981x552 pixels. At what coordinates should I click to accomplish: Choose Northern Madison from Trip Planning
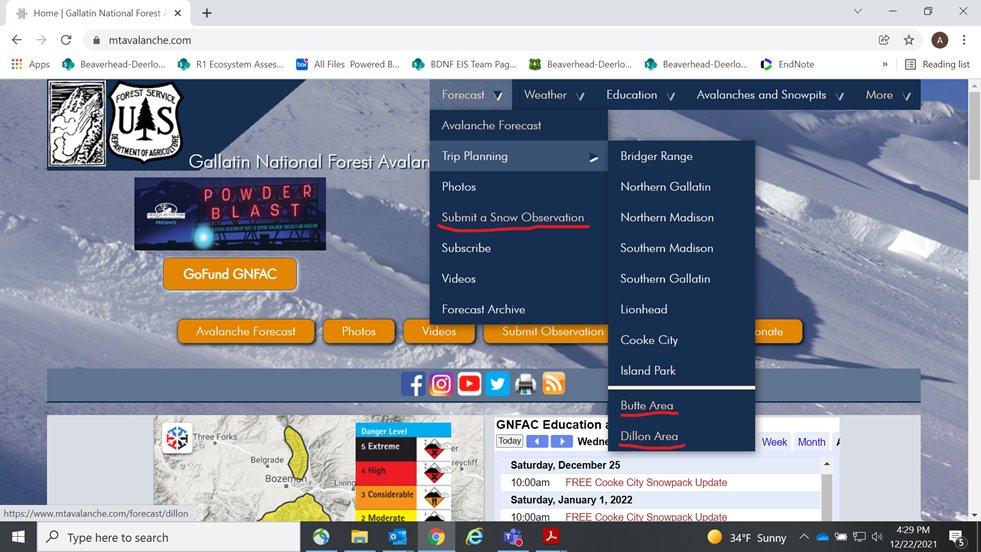(x=681, y=217)
